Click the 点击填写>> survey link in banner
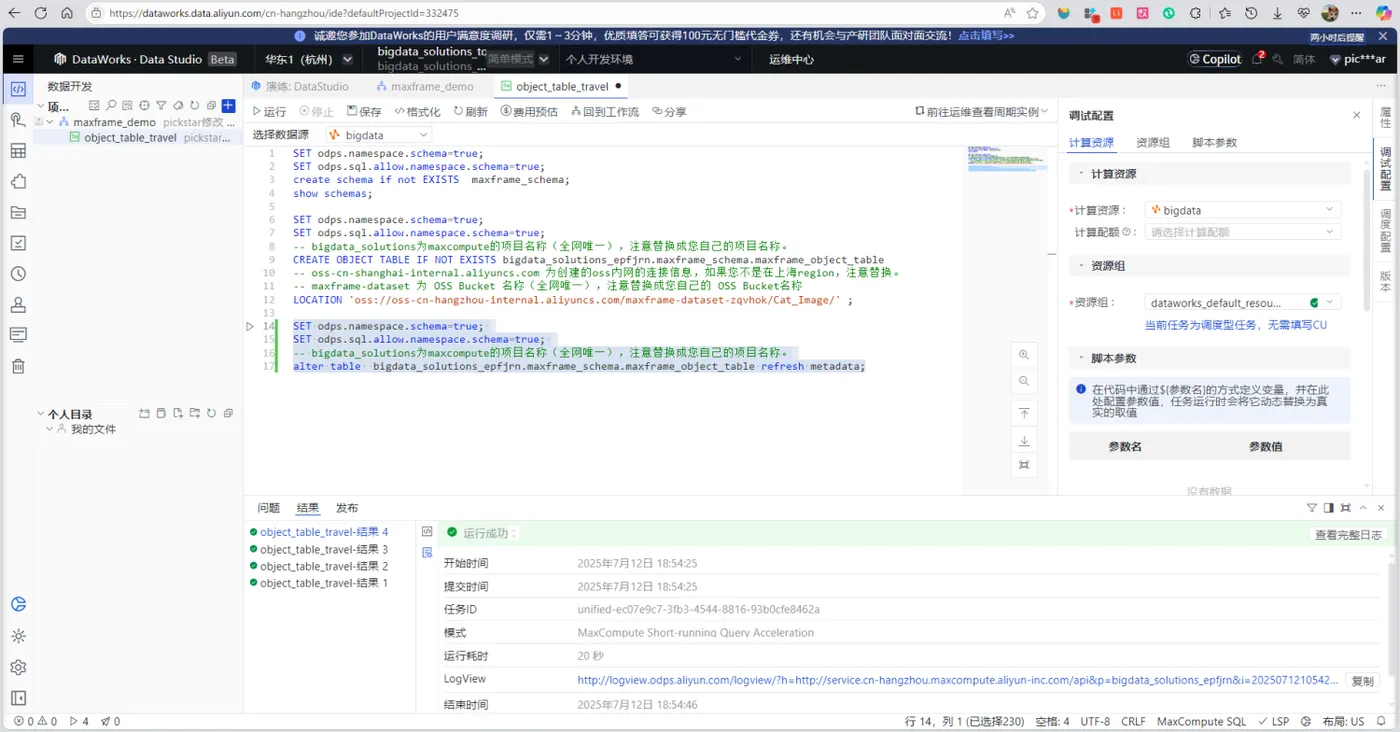1400x732 pixels. (x=986, y=35)
